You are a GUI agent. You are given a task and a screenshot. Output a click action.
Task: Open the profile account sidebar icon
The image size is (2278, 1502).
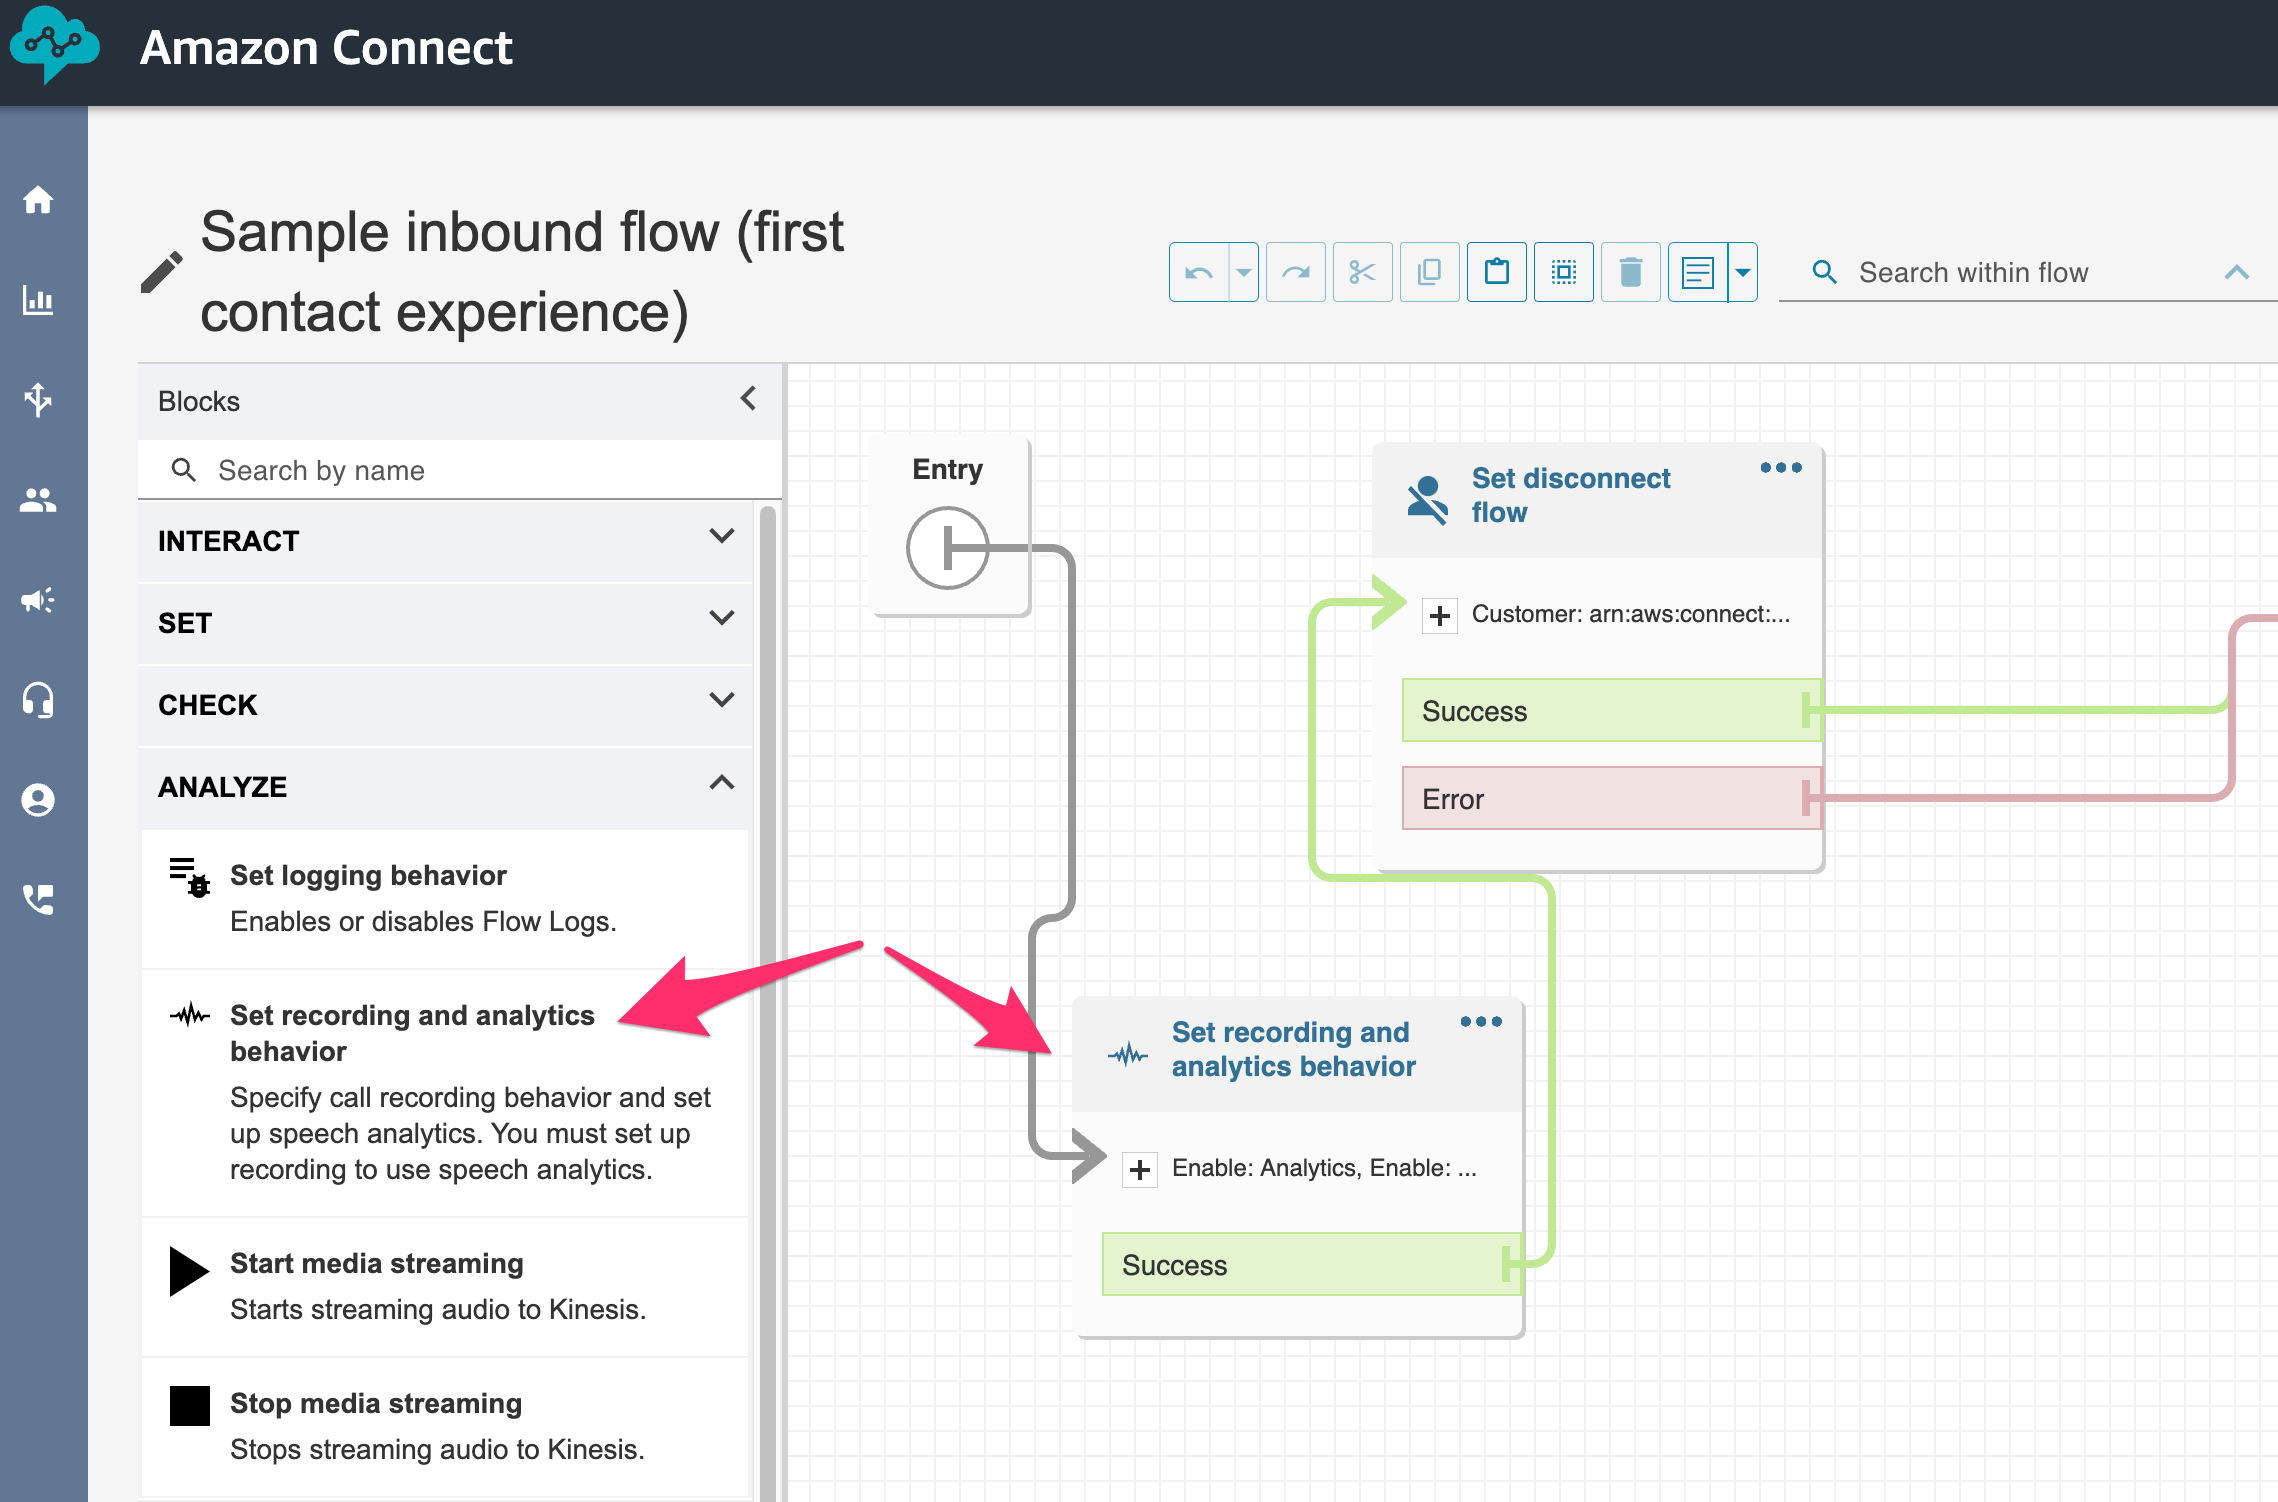tap(38, 800)
